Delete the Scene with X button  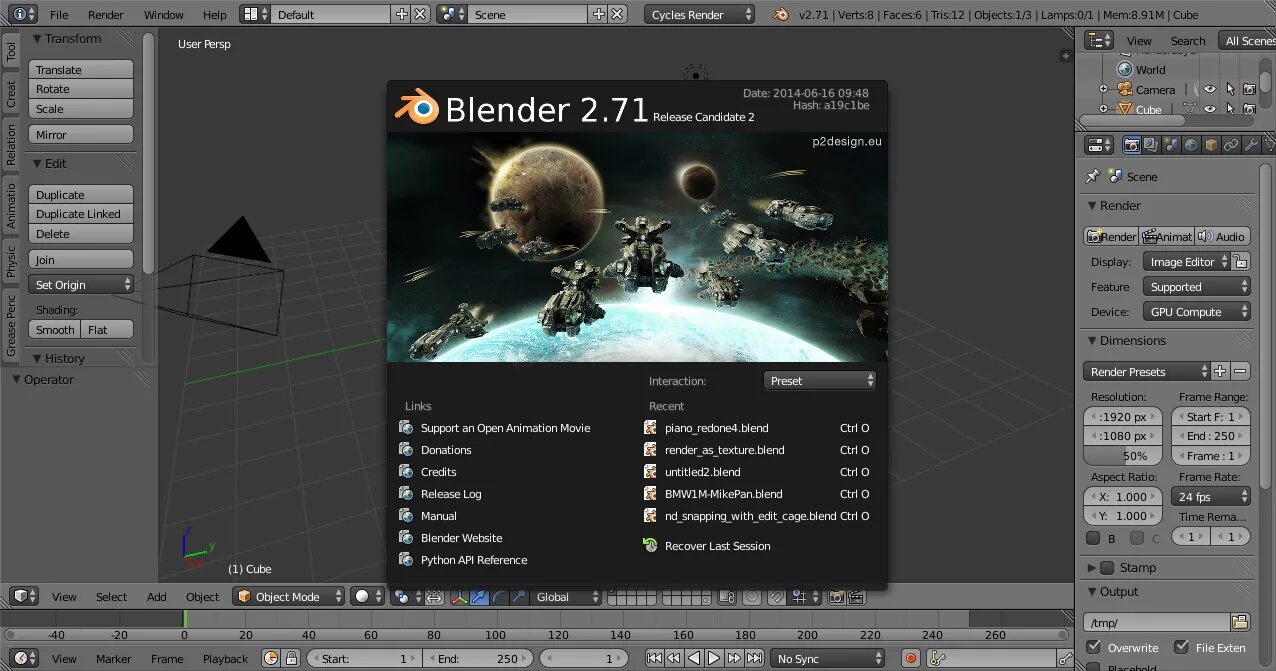618,14
